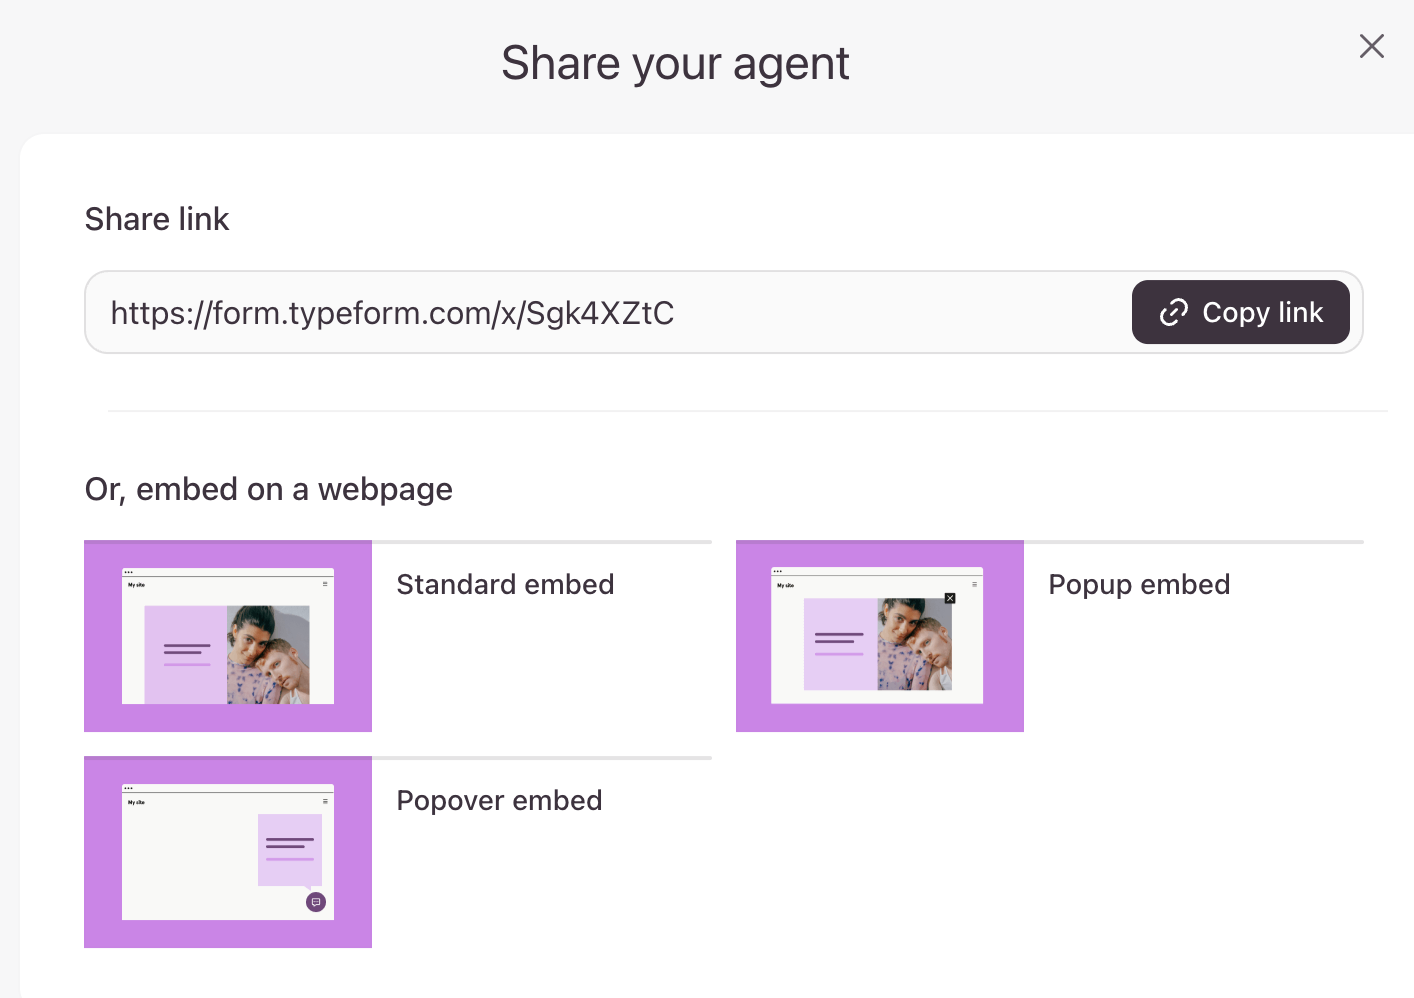1414x998 pixels.
Task: Choose the Popup embed text label
Action: coord(1139,585)
